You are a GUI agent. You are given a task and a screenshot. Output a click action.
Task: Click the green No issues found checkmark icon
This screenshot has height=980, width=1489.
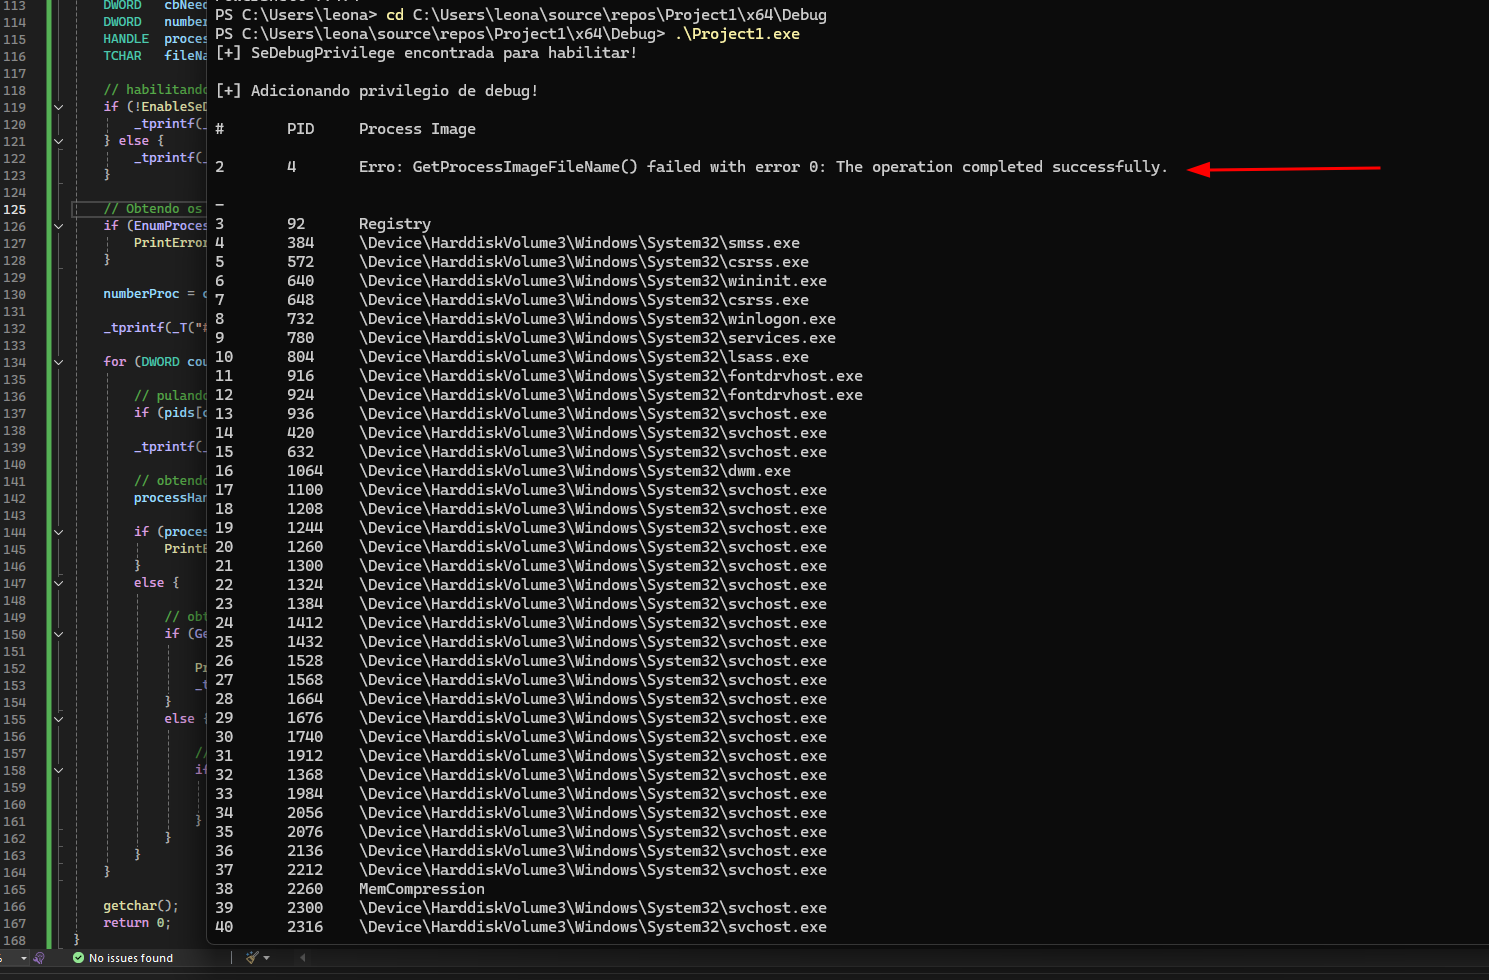pyautogui.click(x=78, y=958)
